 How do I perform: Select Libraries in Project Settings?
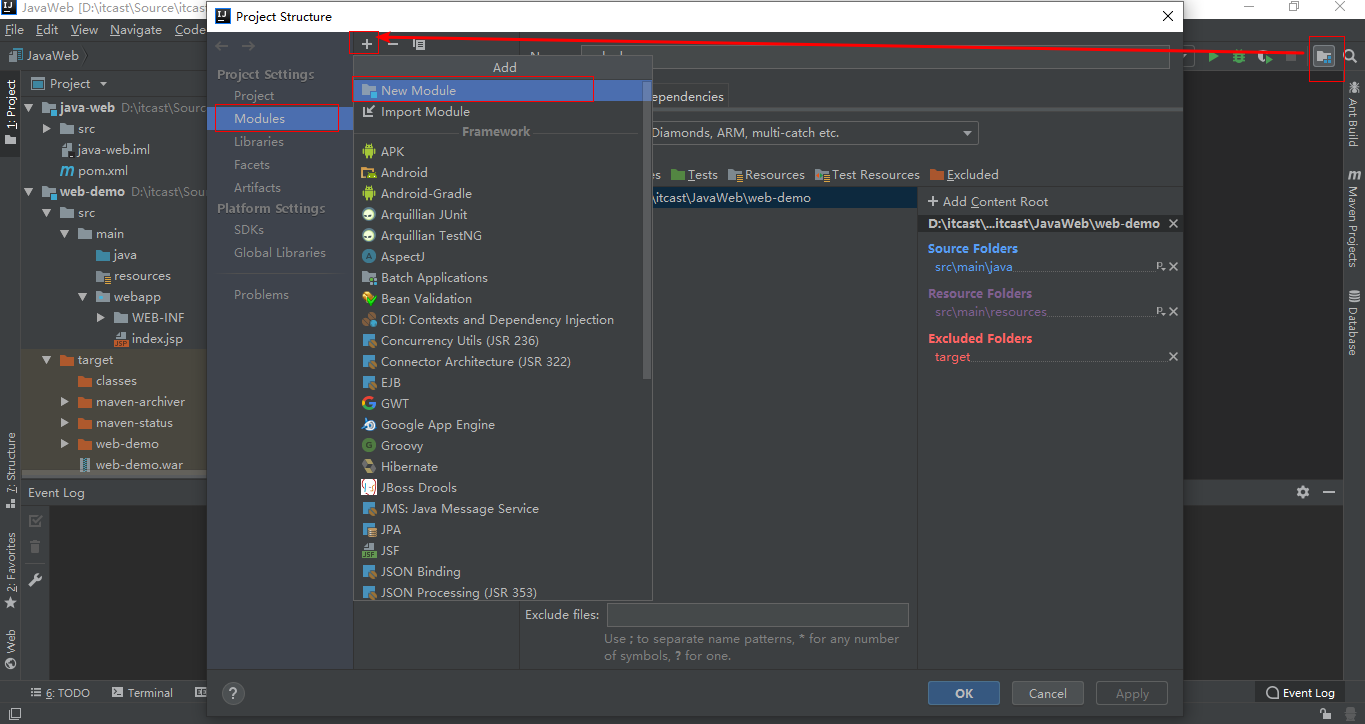pyautogui.click(x=259, y=142)
